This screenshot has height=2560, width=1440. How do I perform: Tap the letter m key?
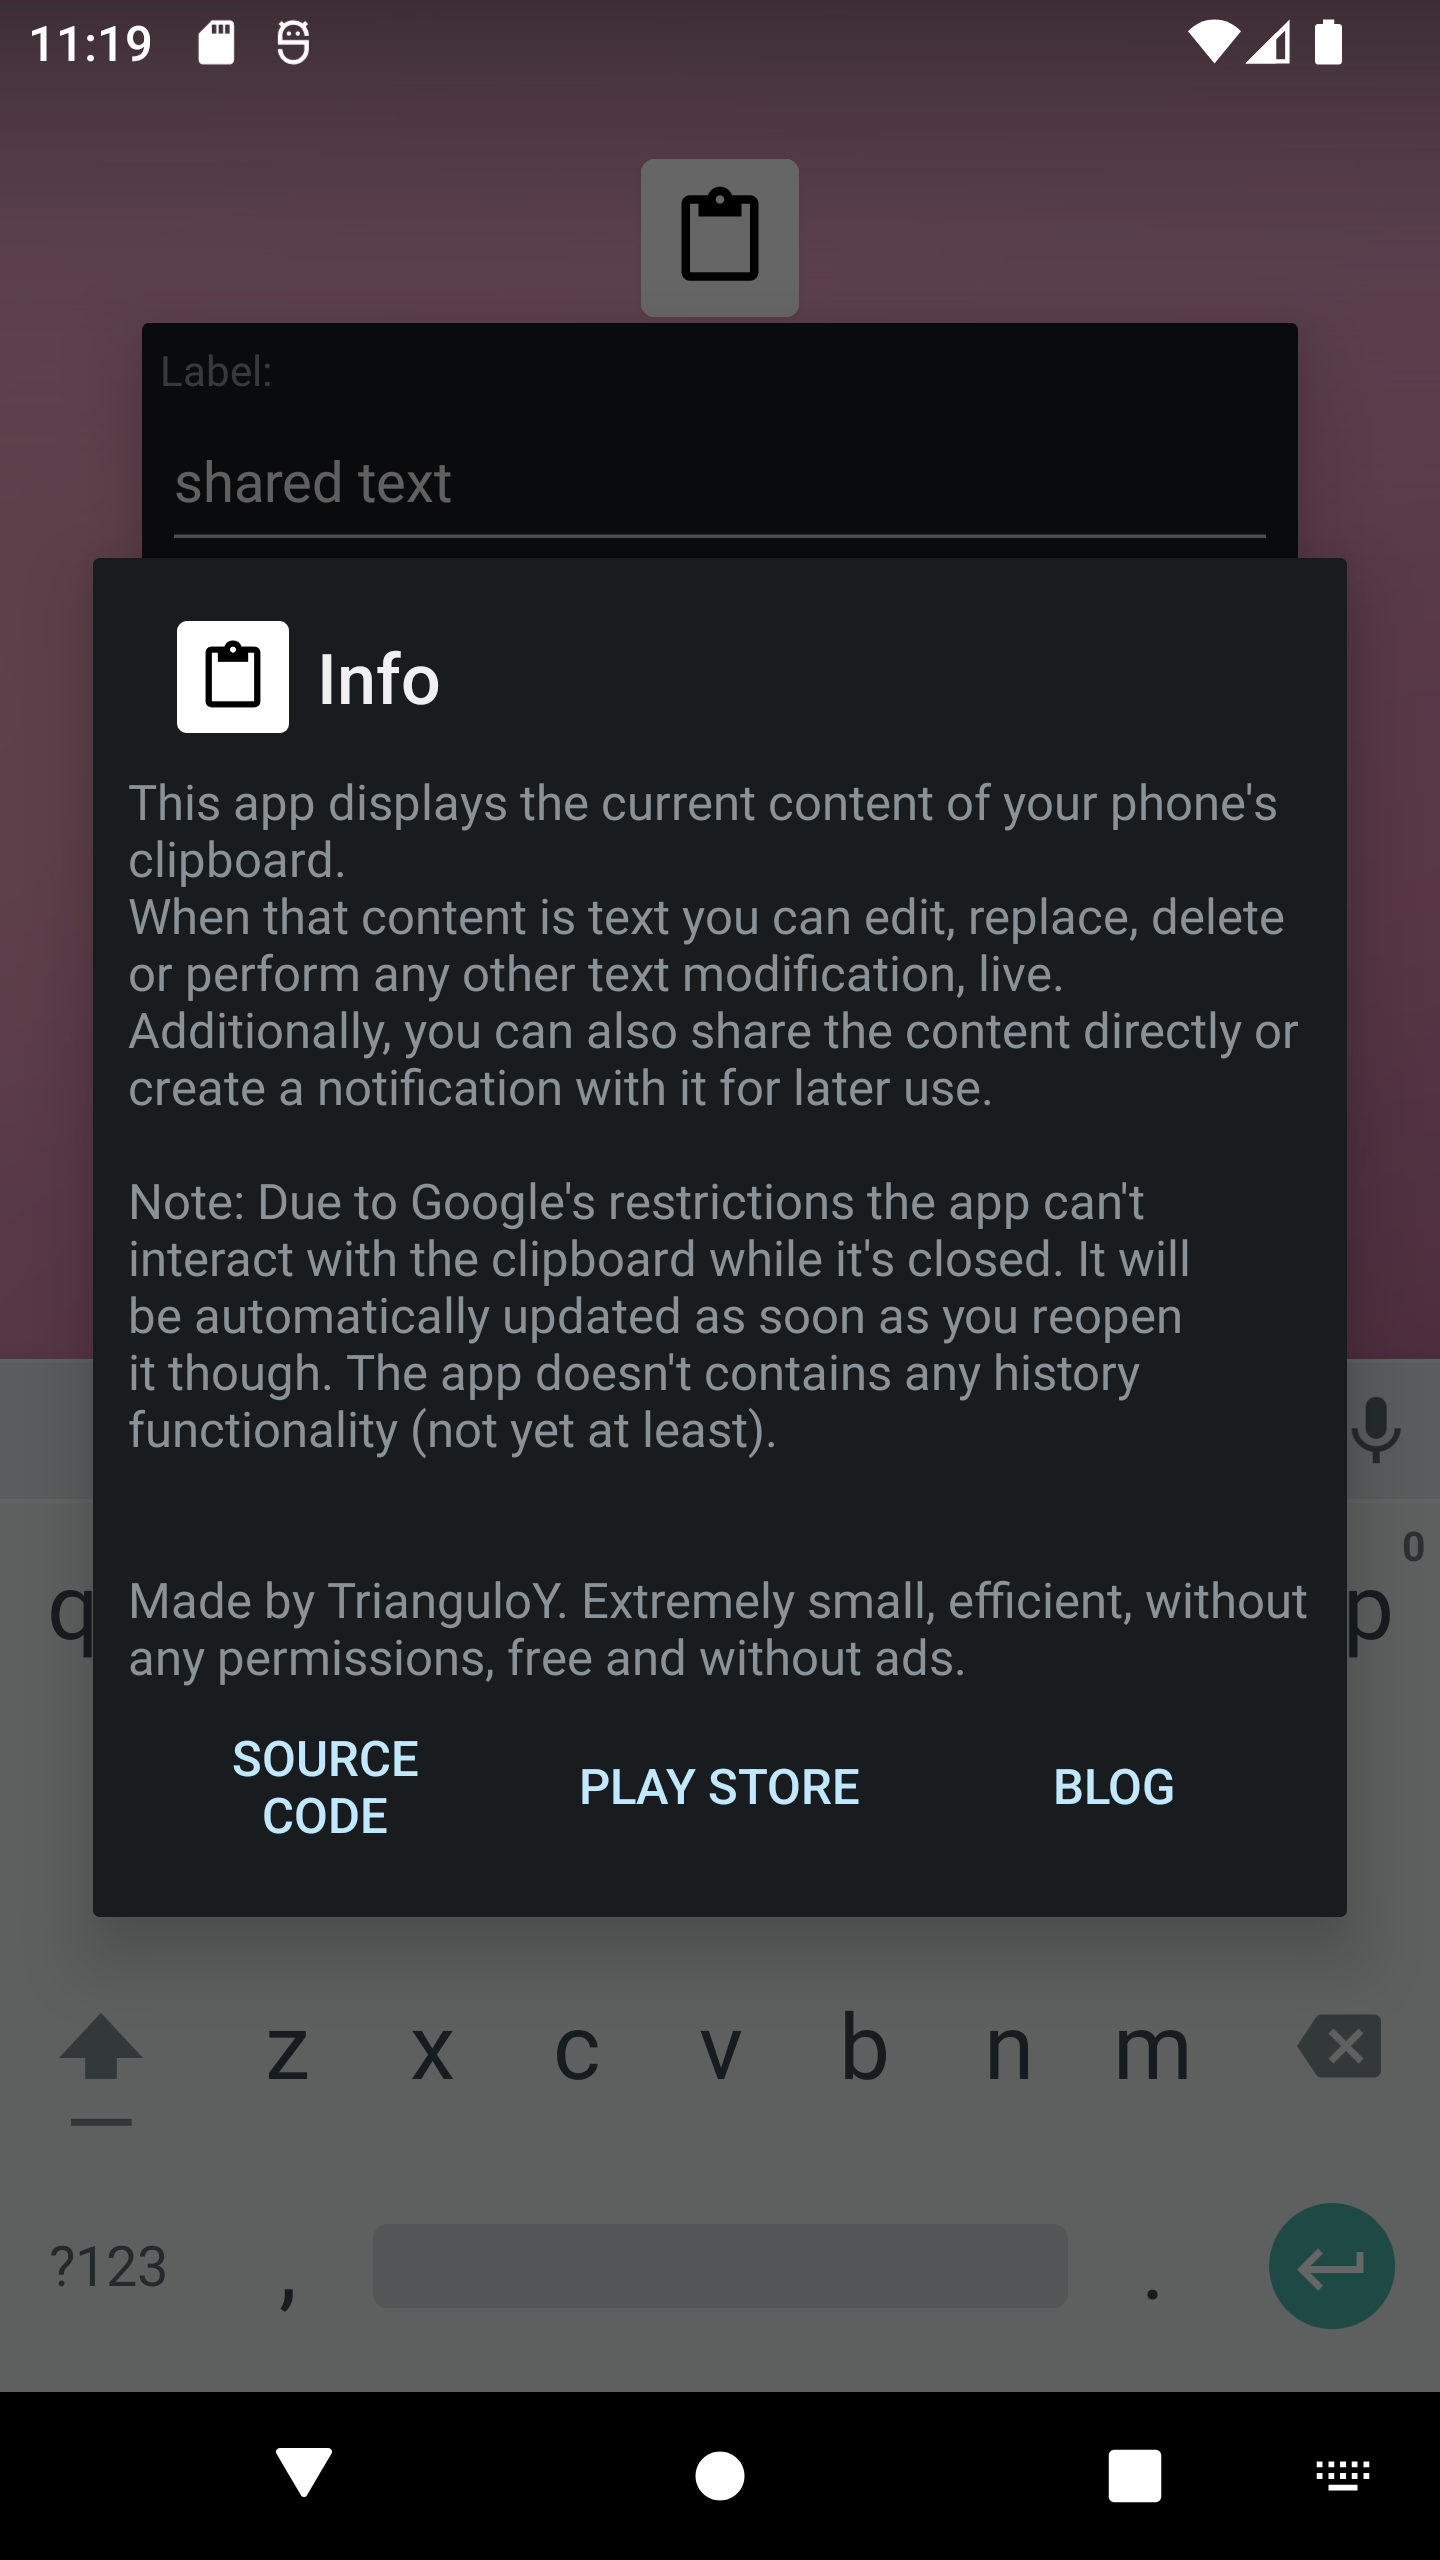(x=1152, y=2048)
